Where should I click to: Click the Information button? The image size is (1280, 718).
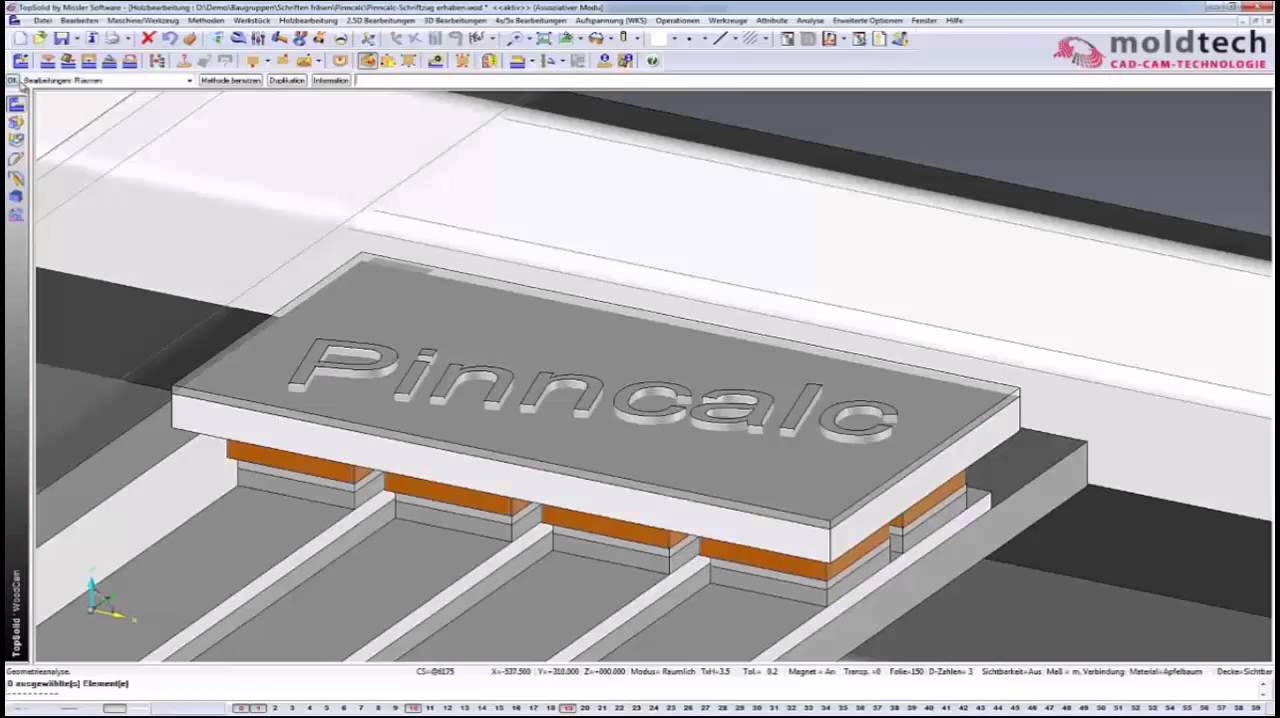point(330,80)
